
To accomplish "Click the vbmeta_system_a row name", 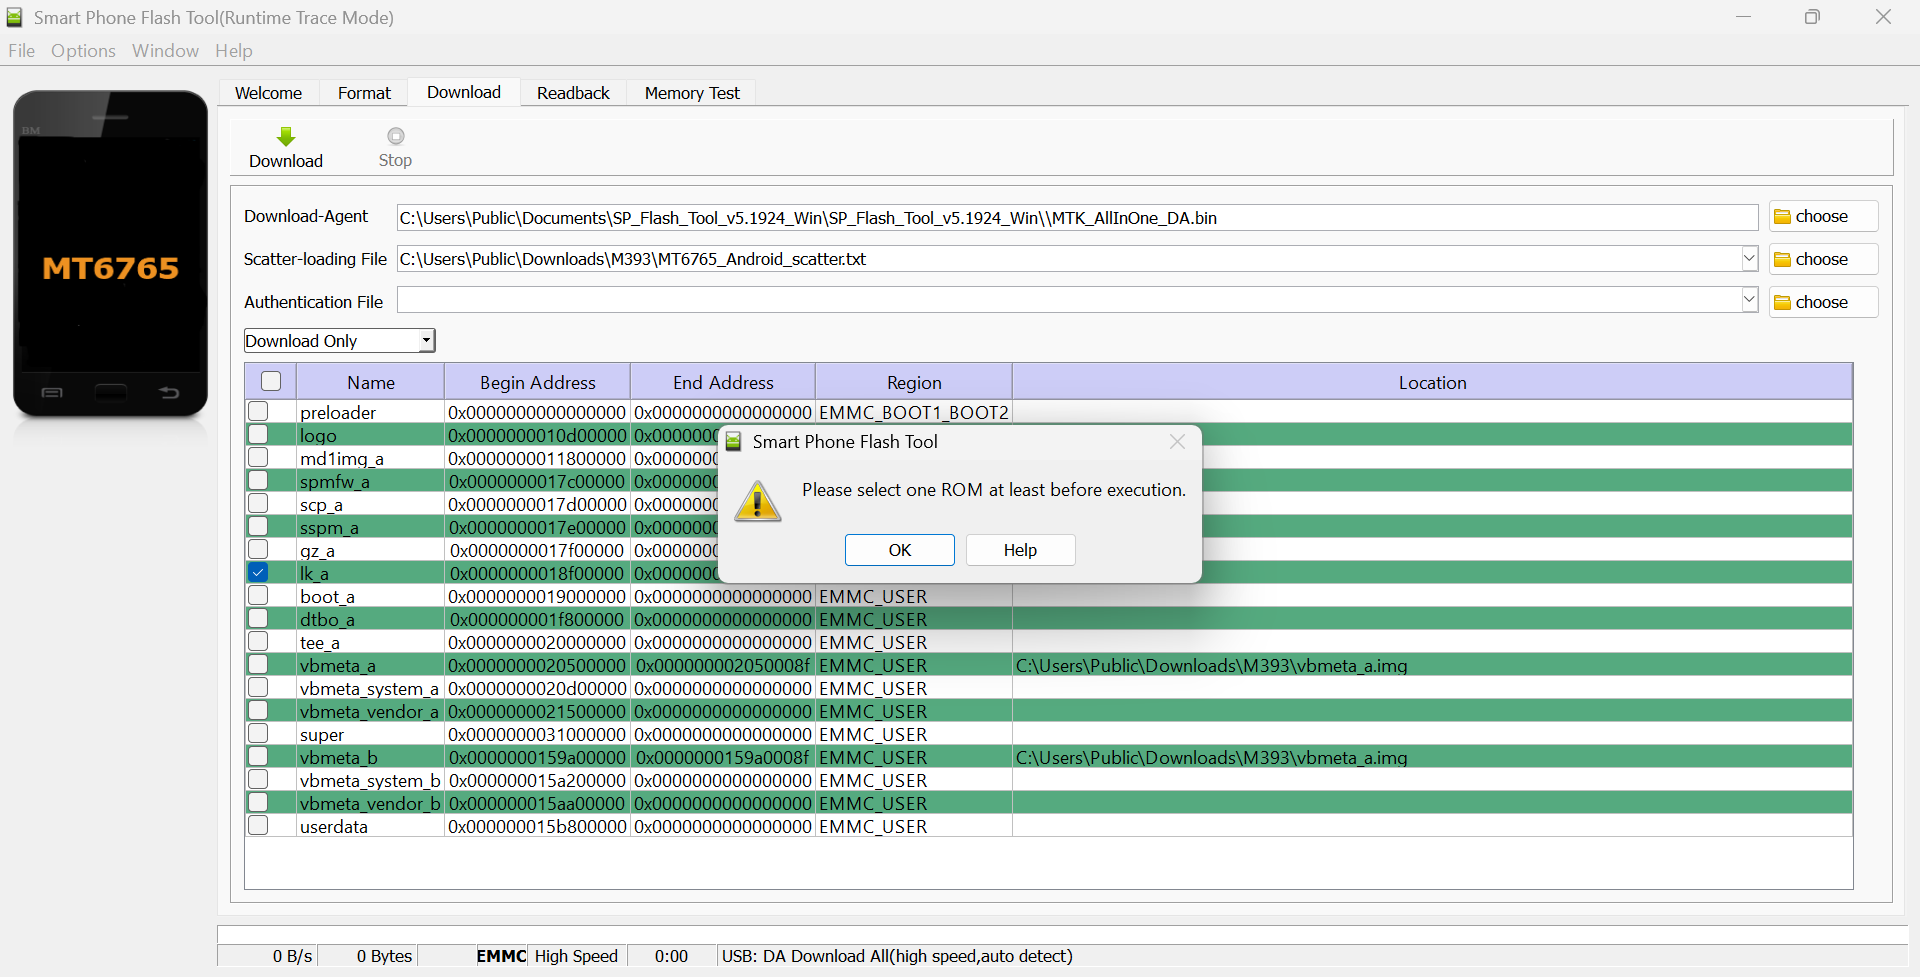I will coord(369,689).
